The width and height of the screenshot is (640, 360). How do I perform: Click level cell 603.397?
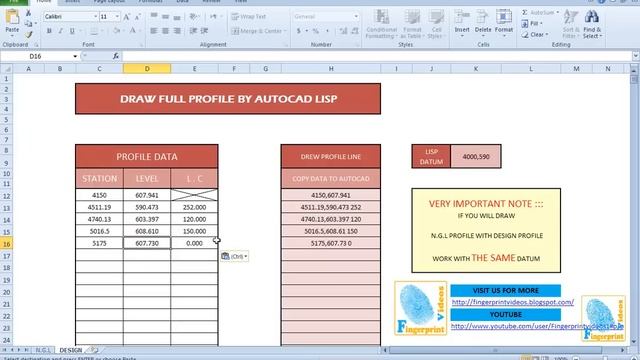coord(147,219)
